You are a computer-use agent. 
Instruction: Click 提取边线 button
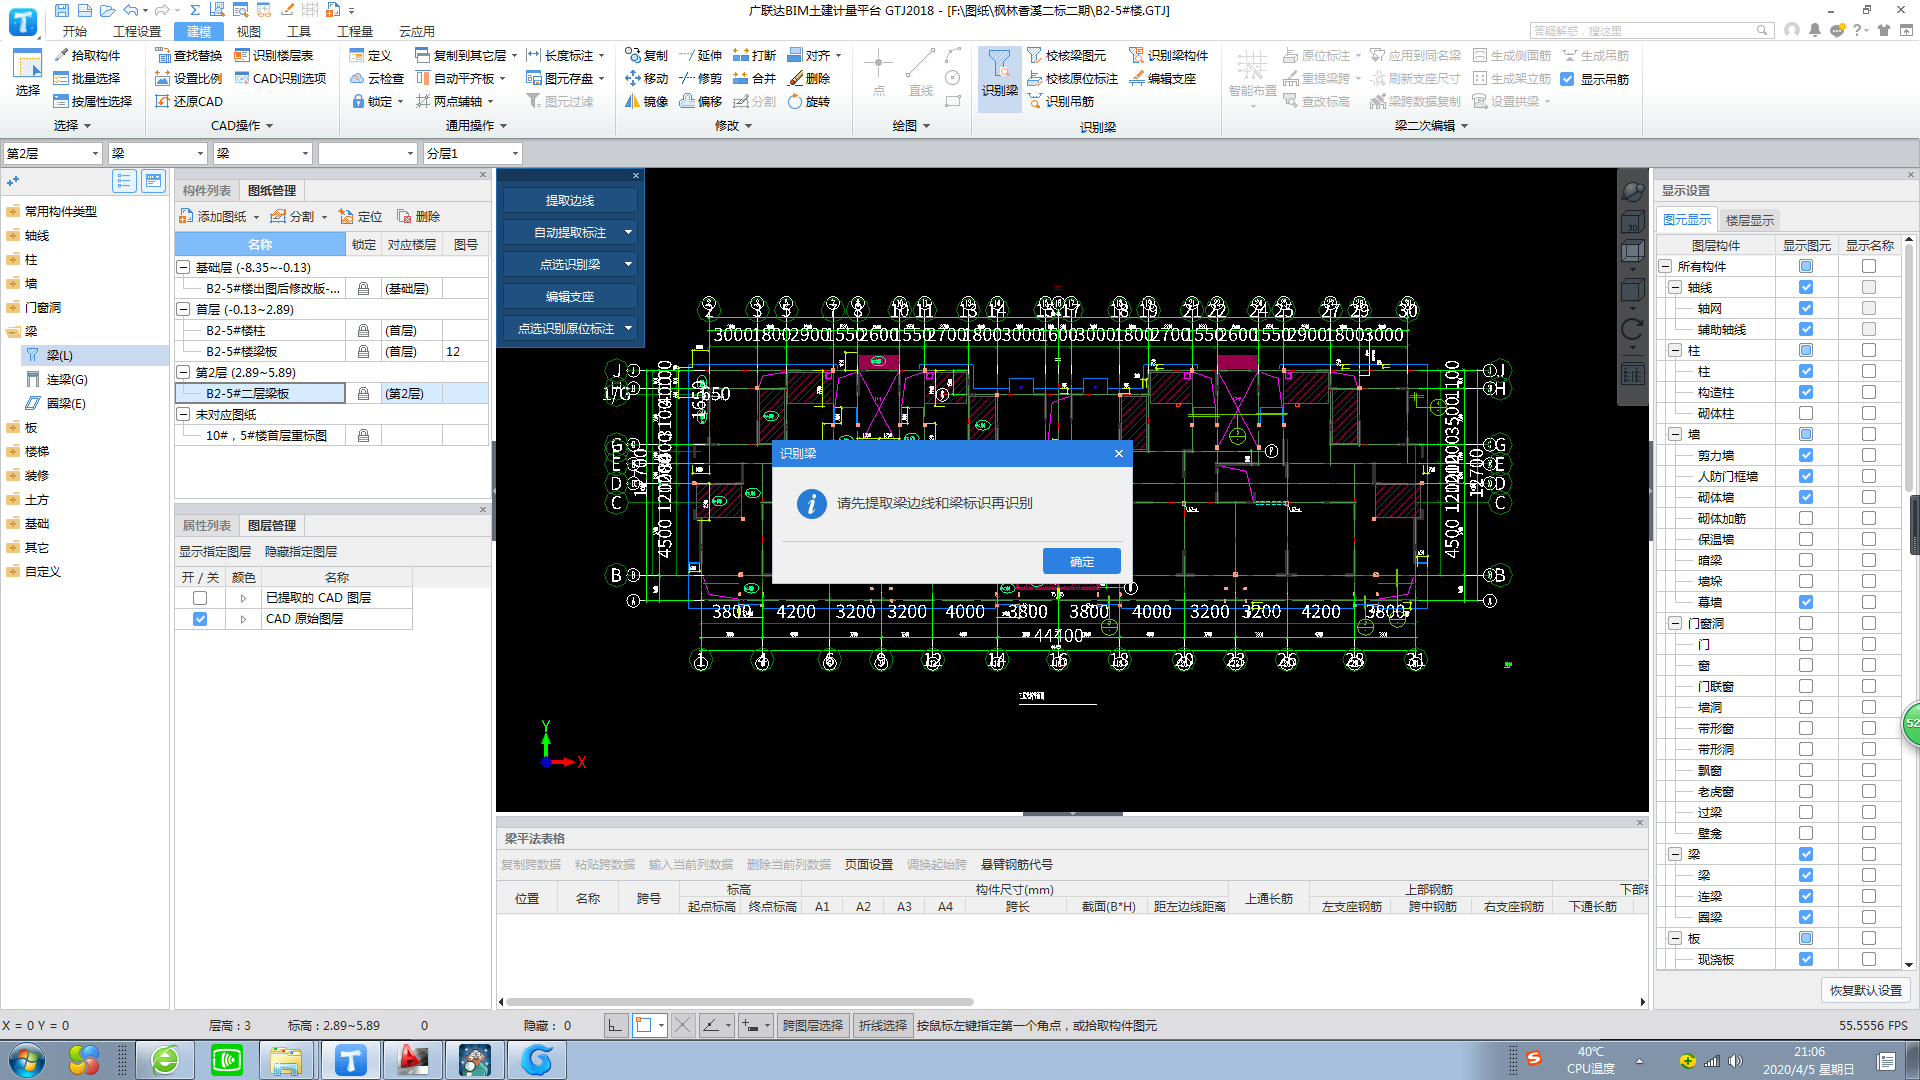coord(570,200)
